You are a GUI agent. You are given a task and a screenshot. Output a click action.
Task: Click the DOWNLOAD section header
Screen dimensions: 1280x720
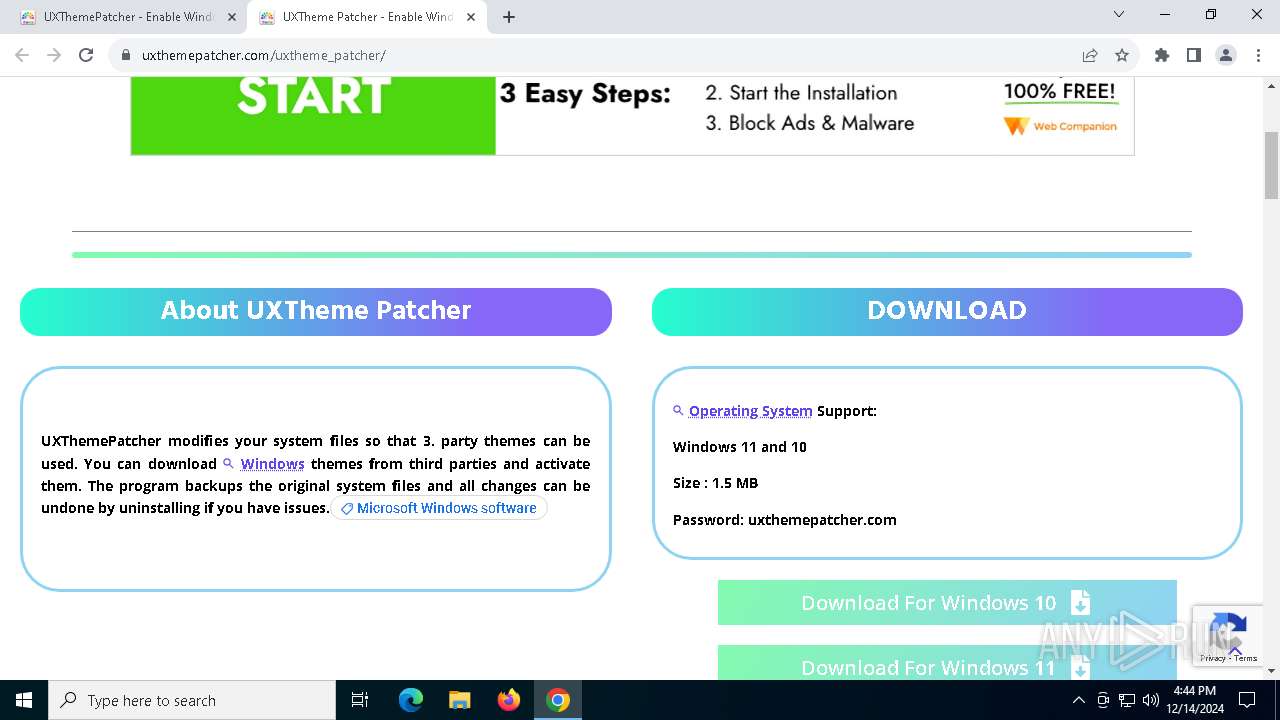click(x=947, y=311)
